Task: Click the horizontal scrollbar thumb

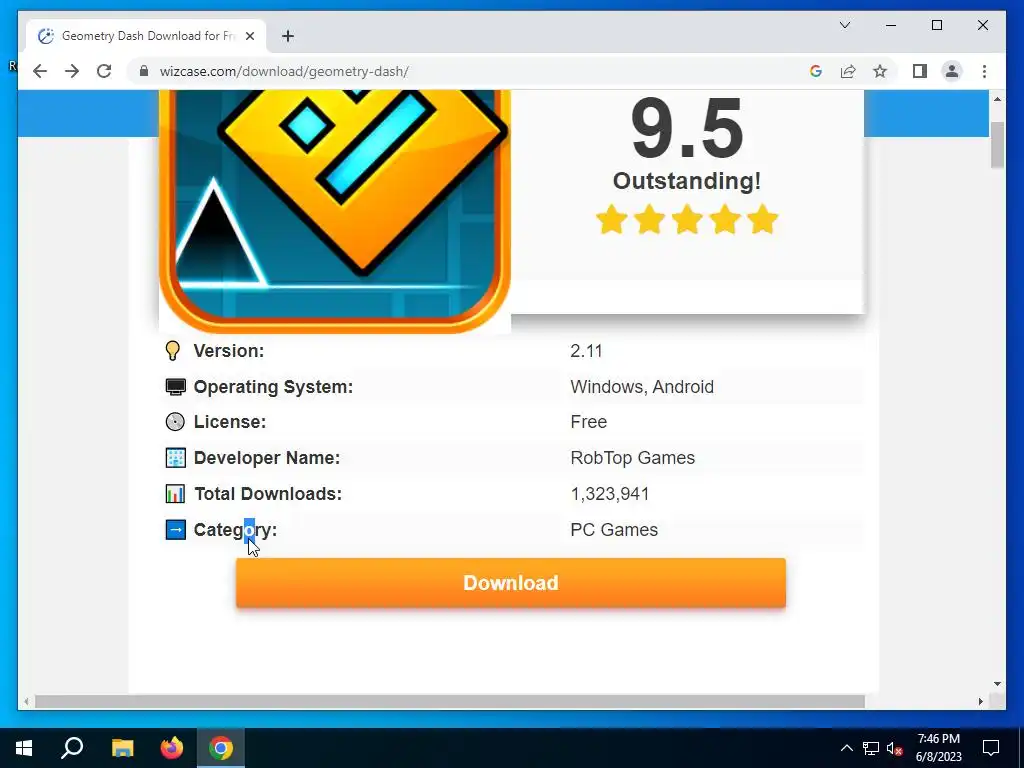Action: point(450,701)
